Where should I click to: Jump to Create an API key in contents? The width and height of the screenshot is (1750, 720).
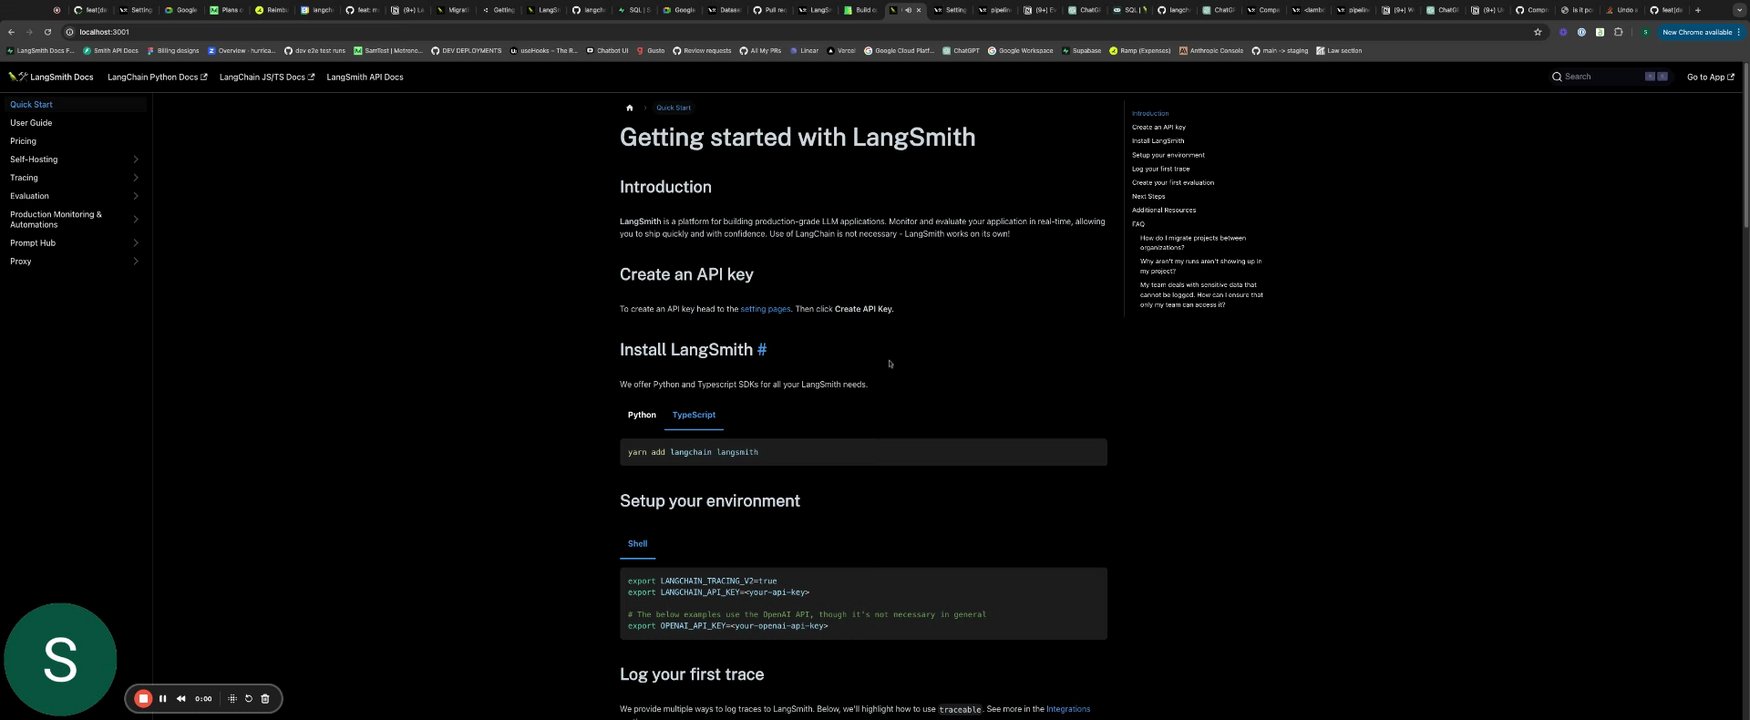[1159, 127]
